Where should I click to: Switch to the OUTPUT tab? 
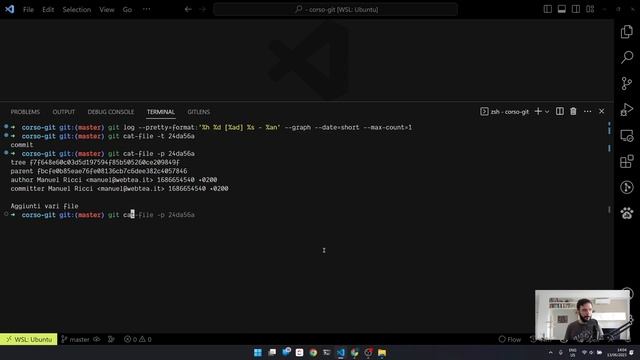pyautogui.click(x=64, y=112)
